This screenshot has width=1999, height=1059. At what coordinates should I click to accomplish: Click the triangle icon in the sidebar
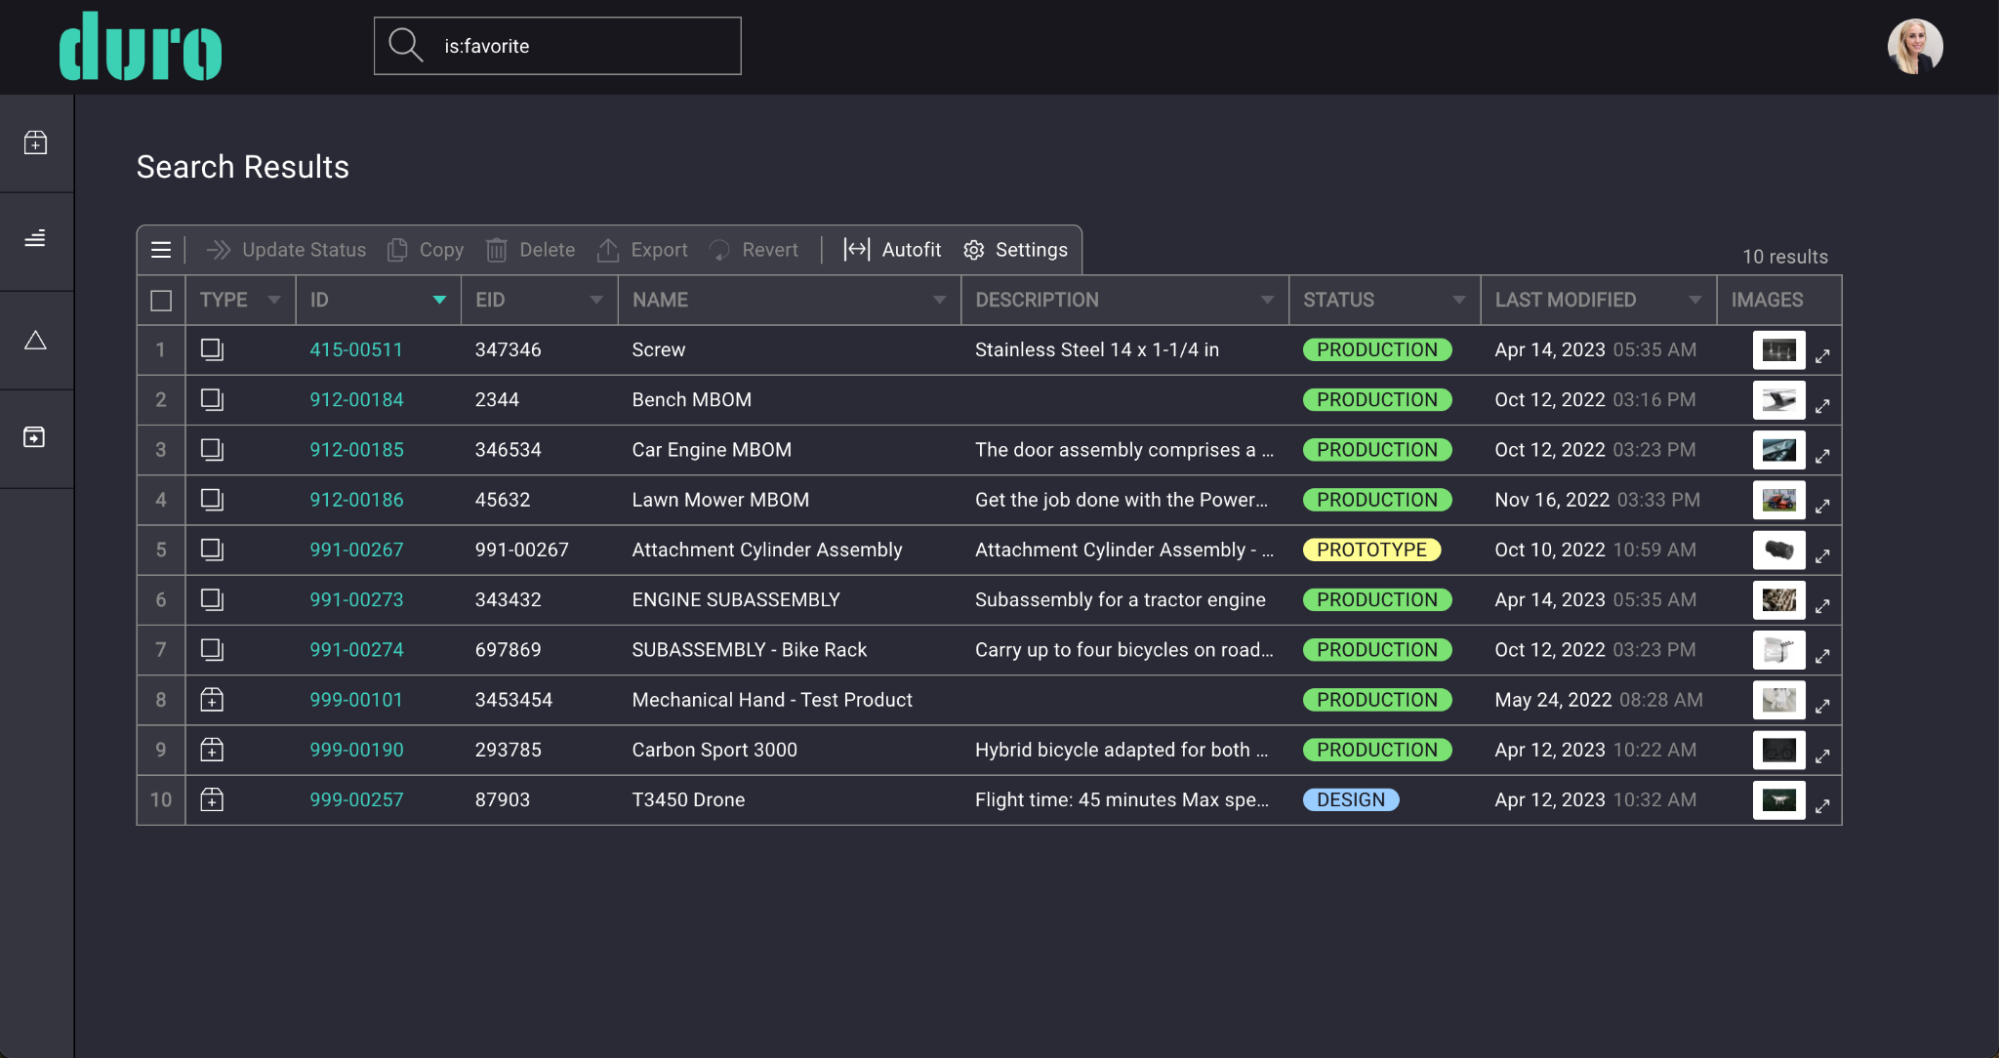pos(36,341)
